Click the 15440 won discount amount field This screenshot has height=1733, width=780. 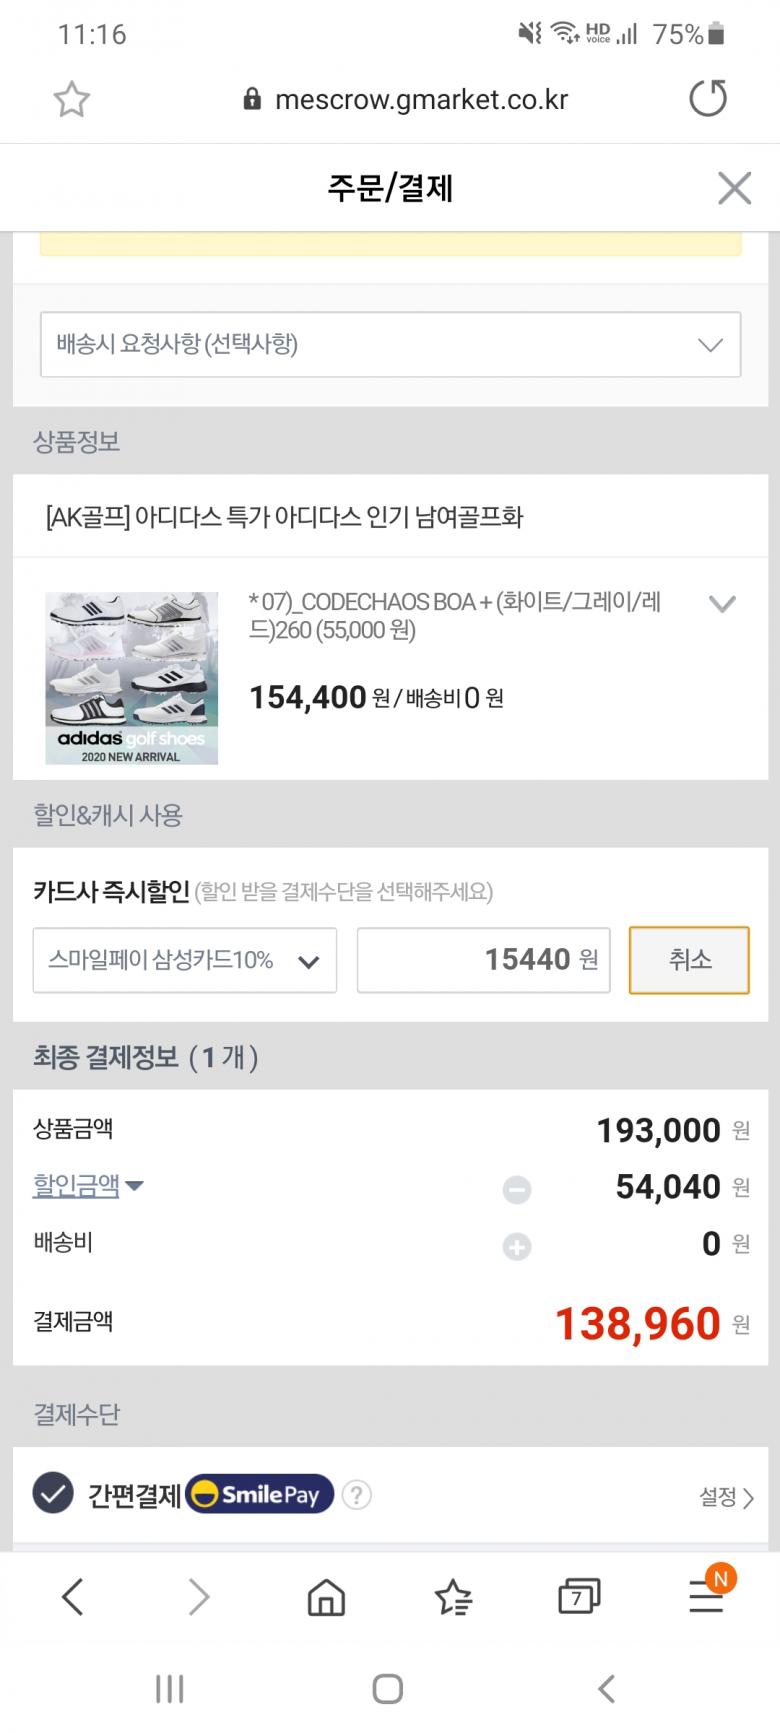coord(483,960)
